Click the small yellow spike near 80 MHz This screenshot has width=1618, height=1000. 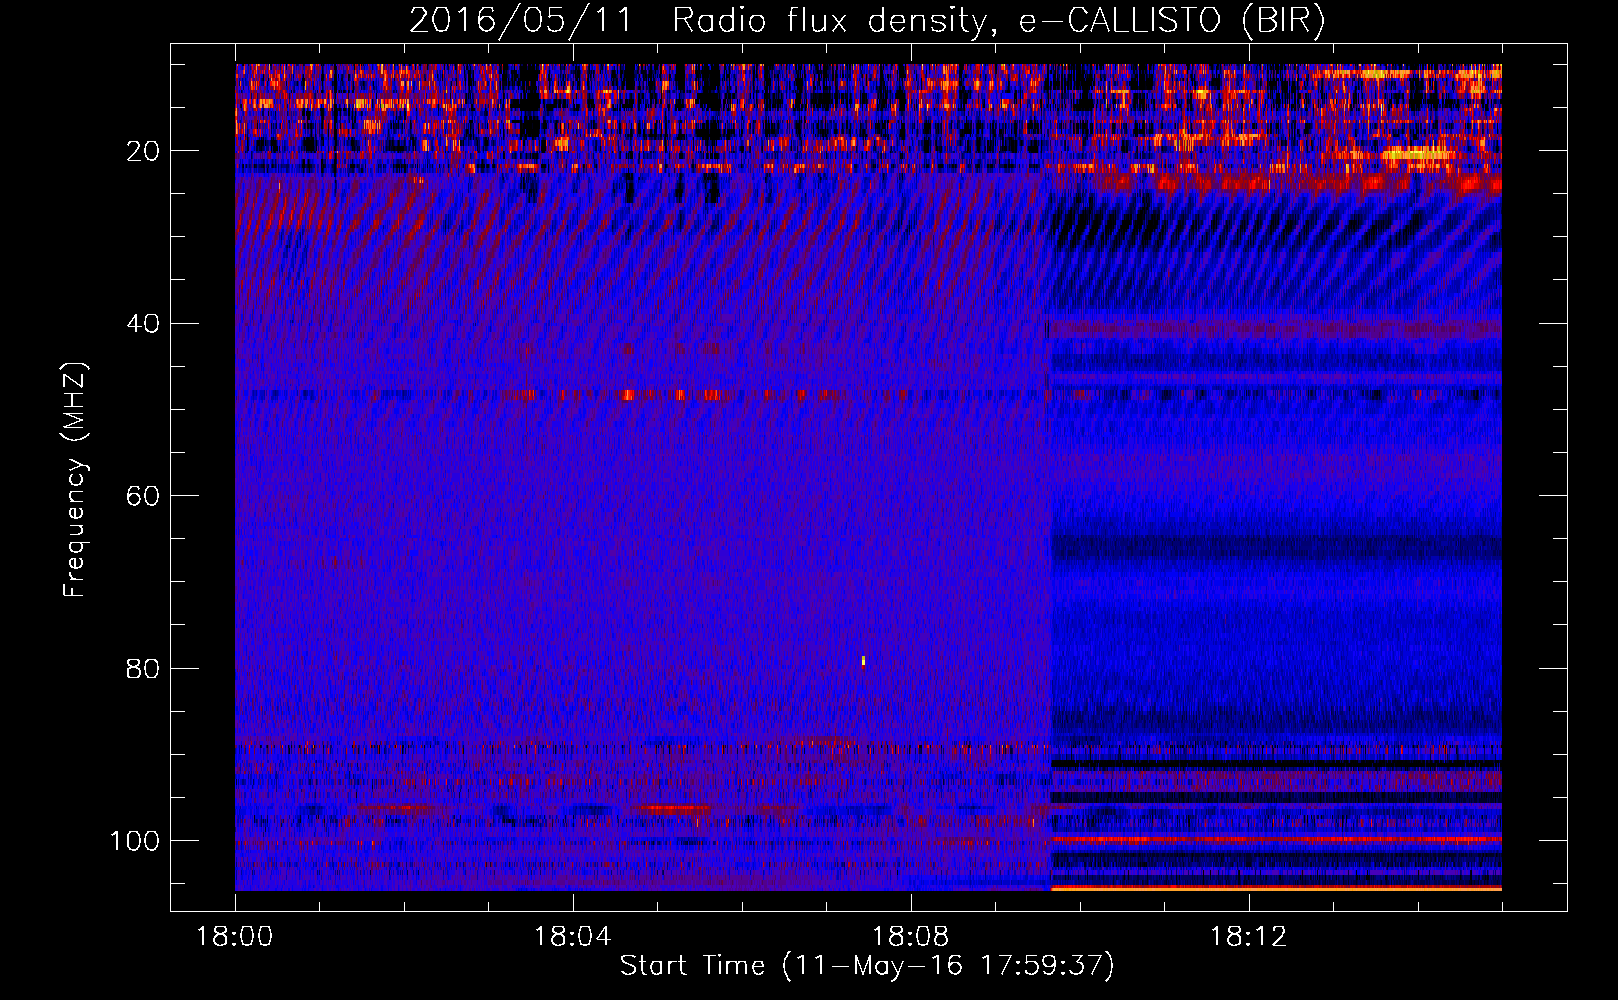click(863, 660)
